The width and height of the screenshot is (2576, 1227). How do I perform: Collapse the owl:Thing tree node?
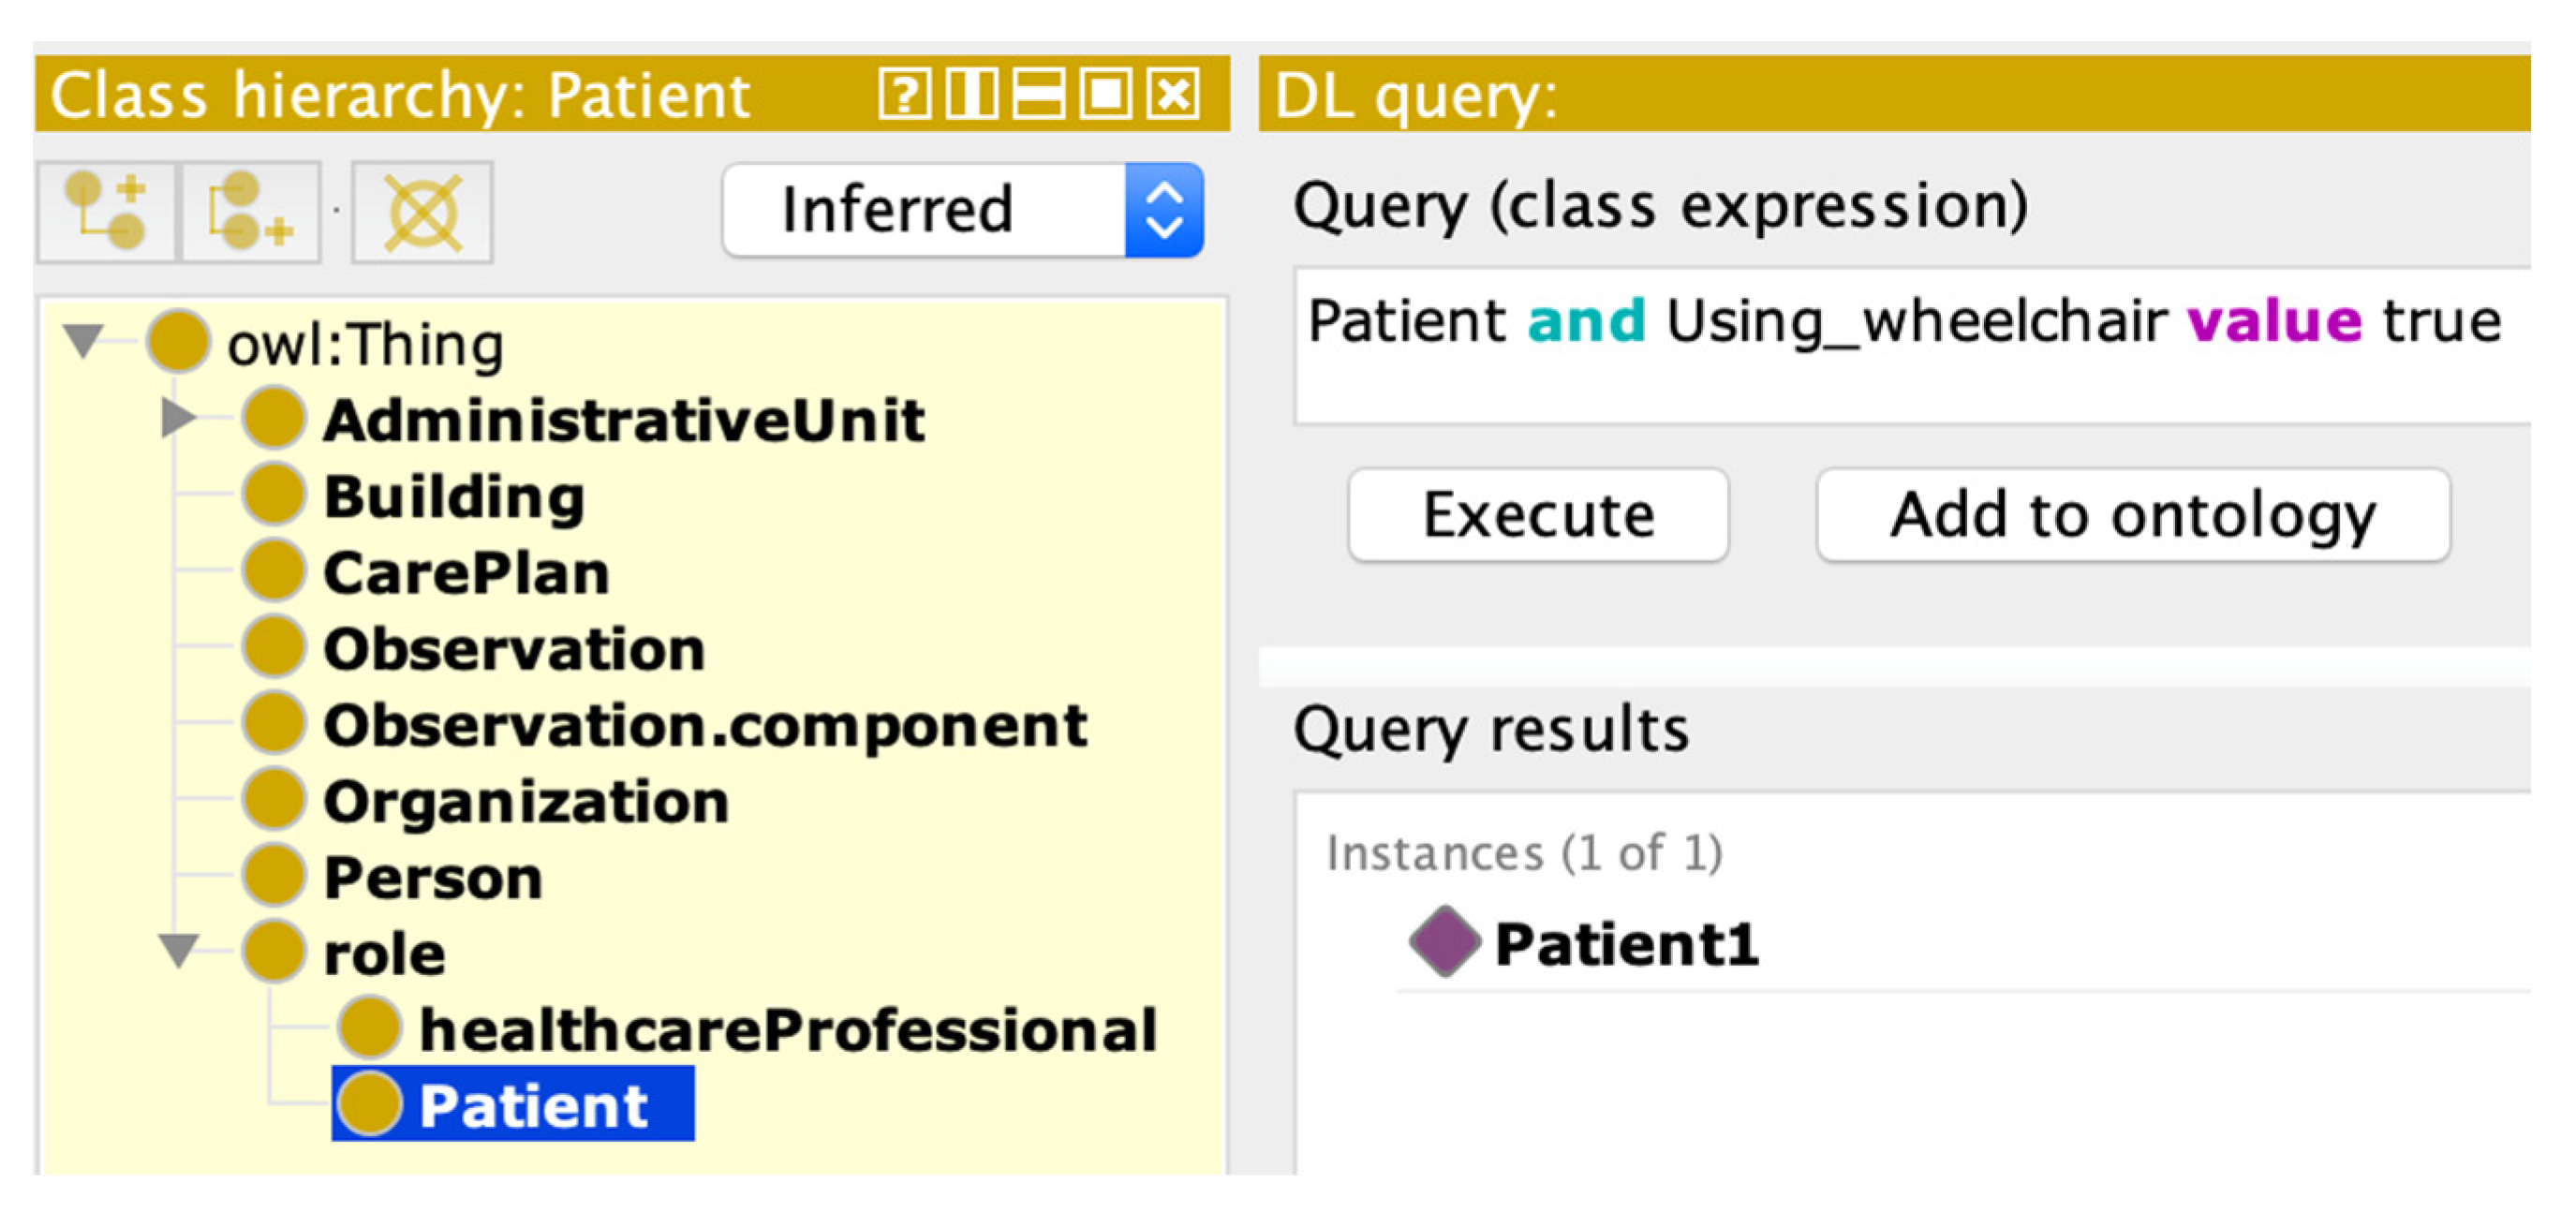(x=83, y=340)
